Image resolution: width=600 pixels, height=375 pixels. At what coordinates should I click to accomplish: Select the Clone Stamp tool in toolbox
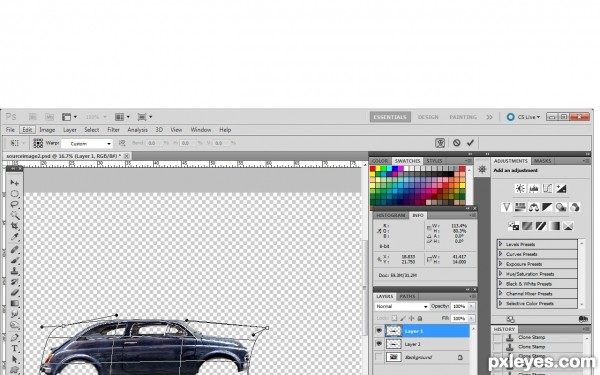point(15,271)
